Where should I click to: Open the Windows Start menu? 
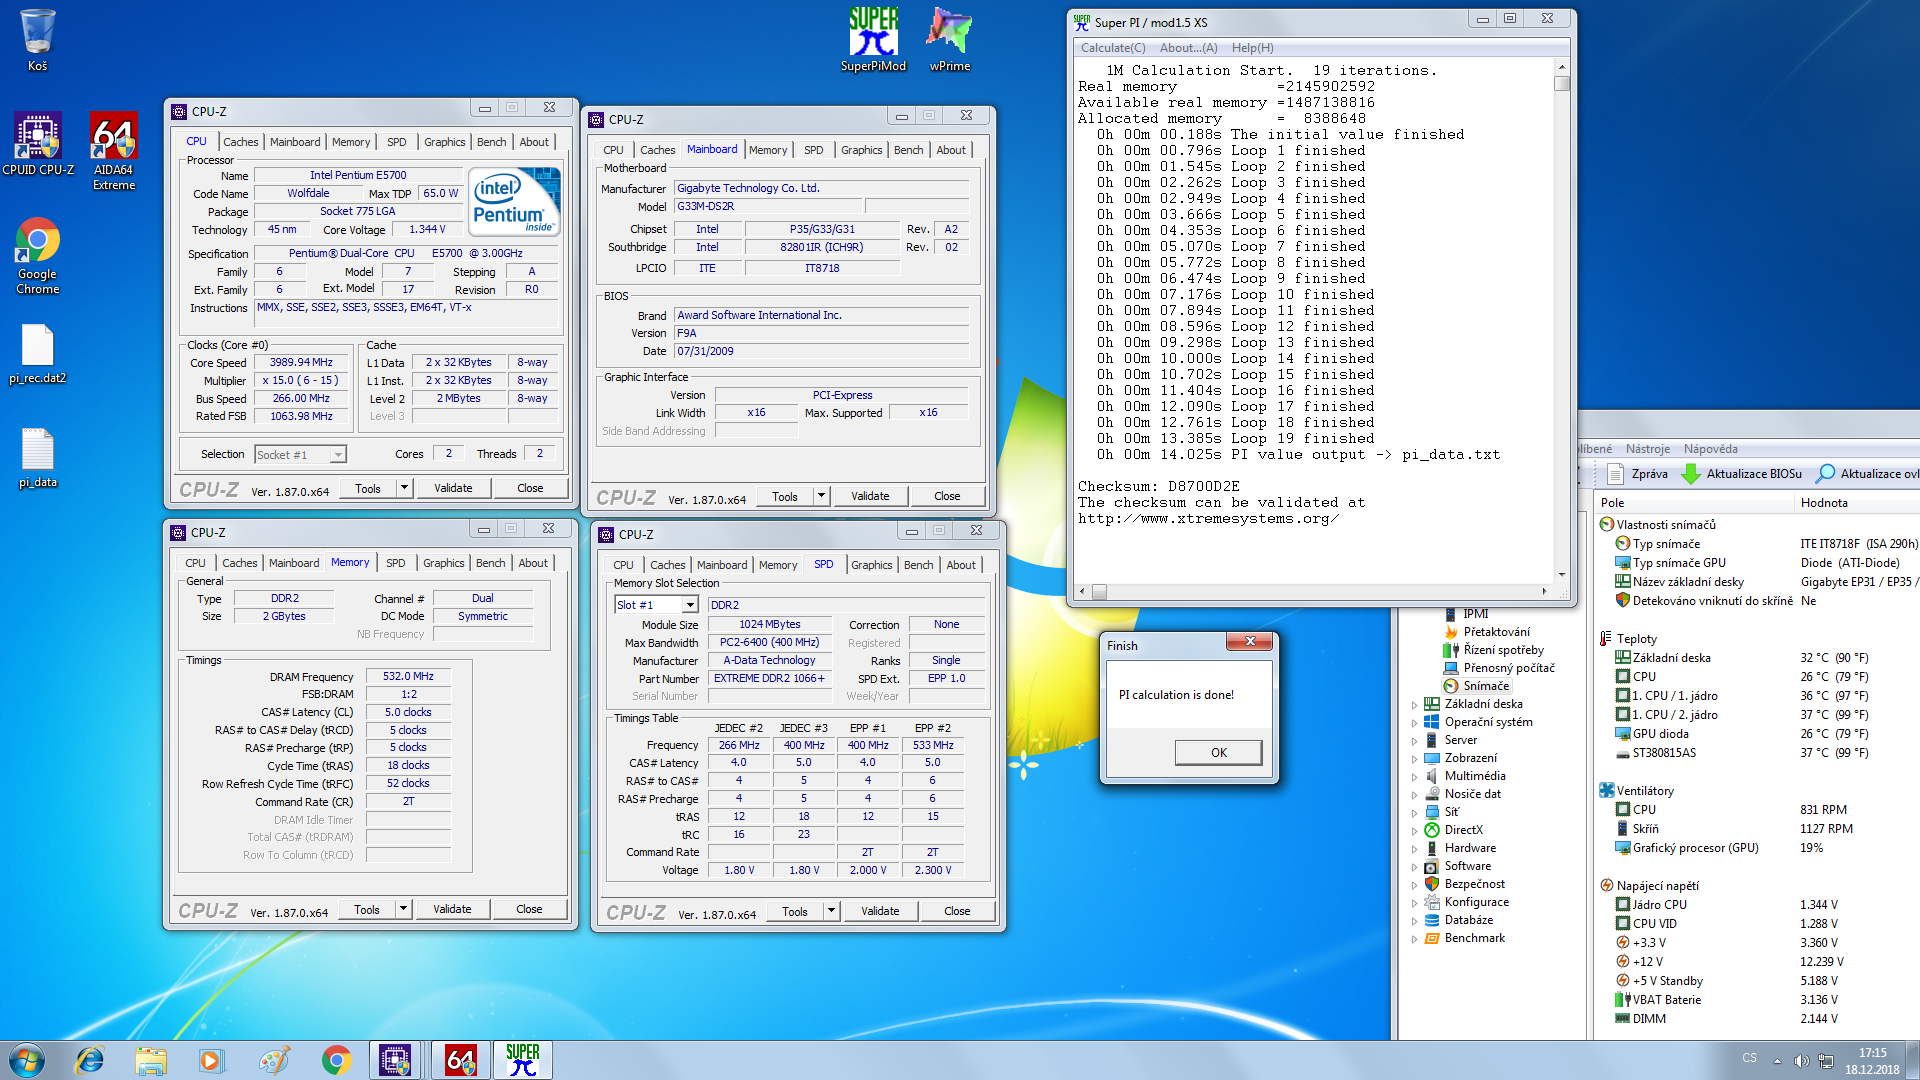[27, 1060]
